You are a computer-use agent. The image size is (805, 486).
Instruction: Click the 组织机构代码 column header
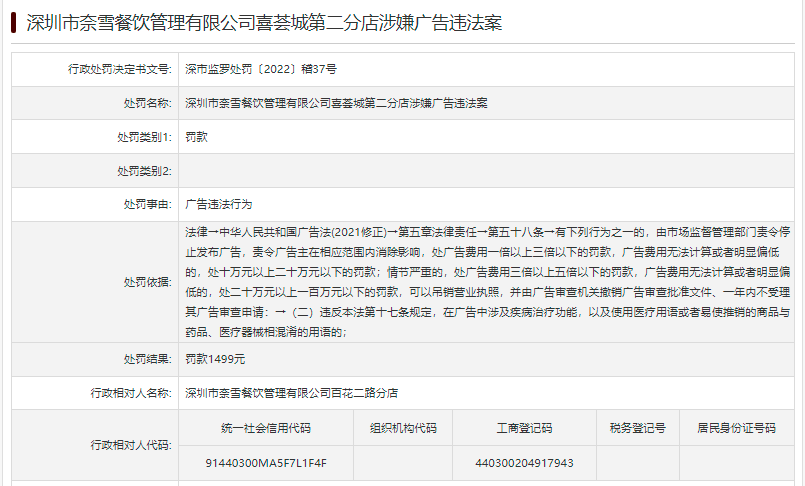(403, 428)
